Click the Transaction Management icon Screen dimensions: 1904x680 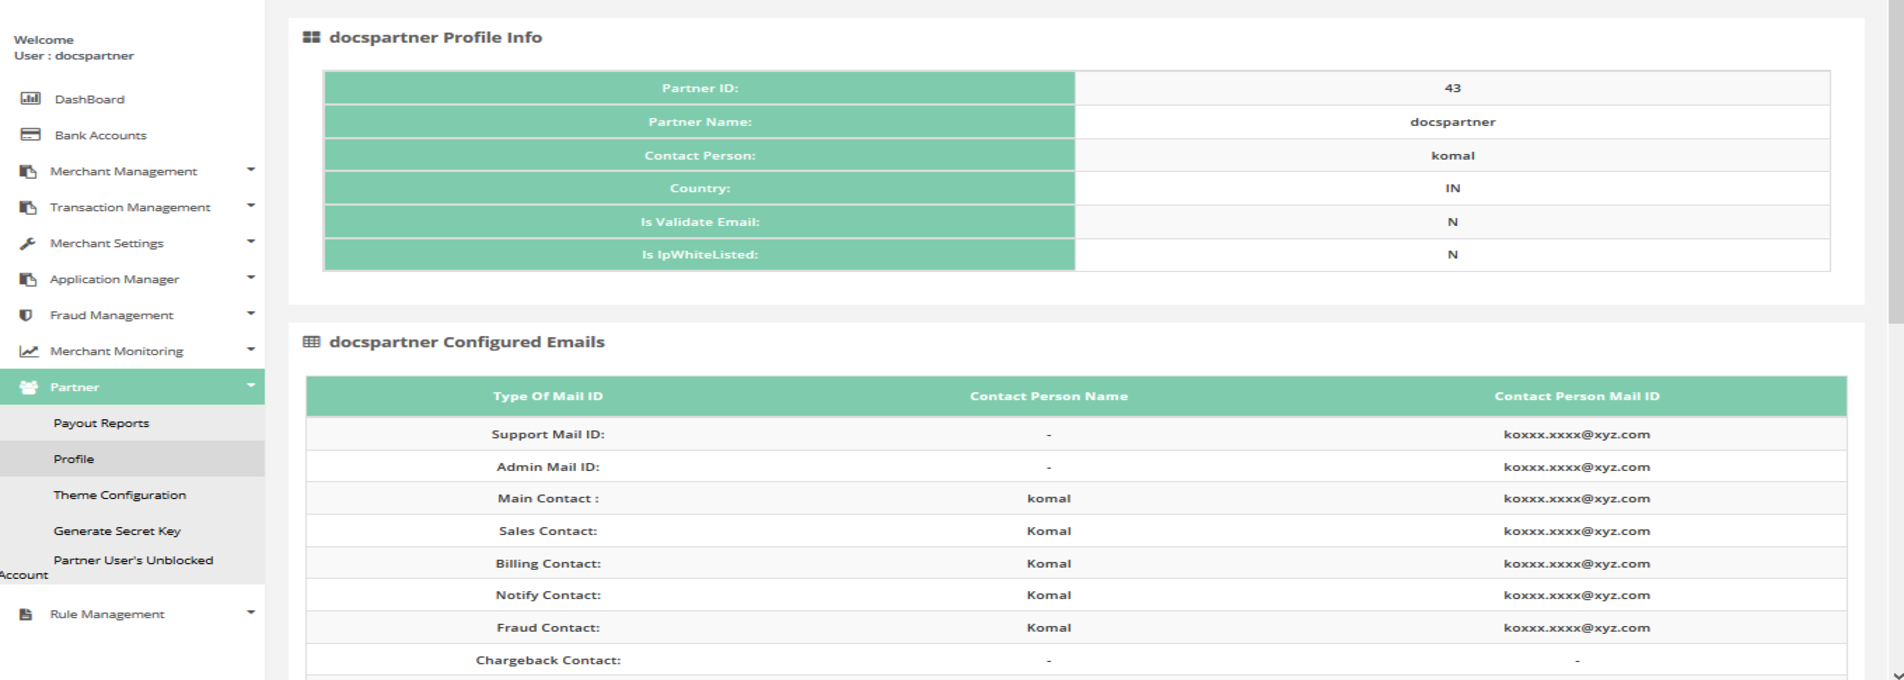coord(28,207)
